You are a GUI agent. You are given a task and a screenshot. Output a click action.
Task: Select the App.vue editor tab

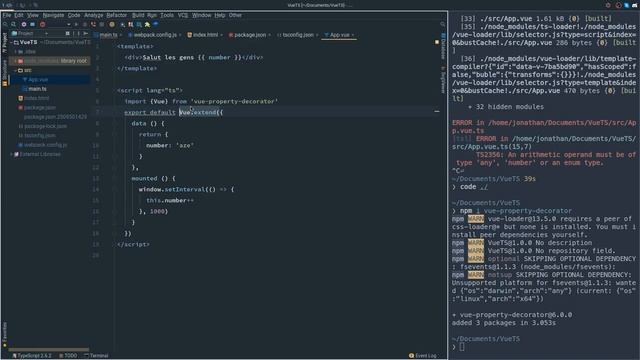point(340,35)
